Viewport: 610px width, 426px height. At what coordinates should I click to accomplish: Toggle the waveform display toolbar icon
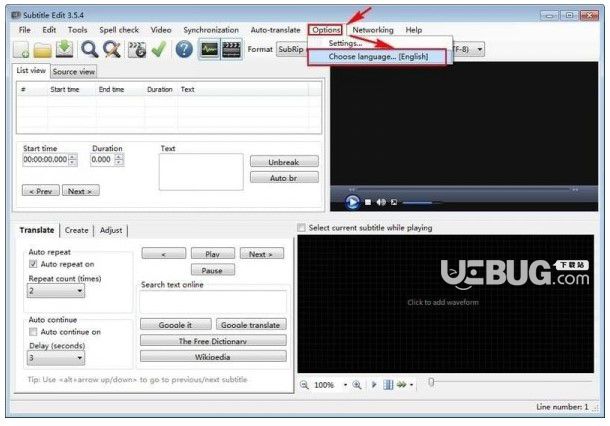209,49
